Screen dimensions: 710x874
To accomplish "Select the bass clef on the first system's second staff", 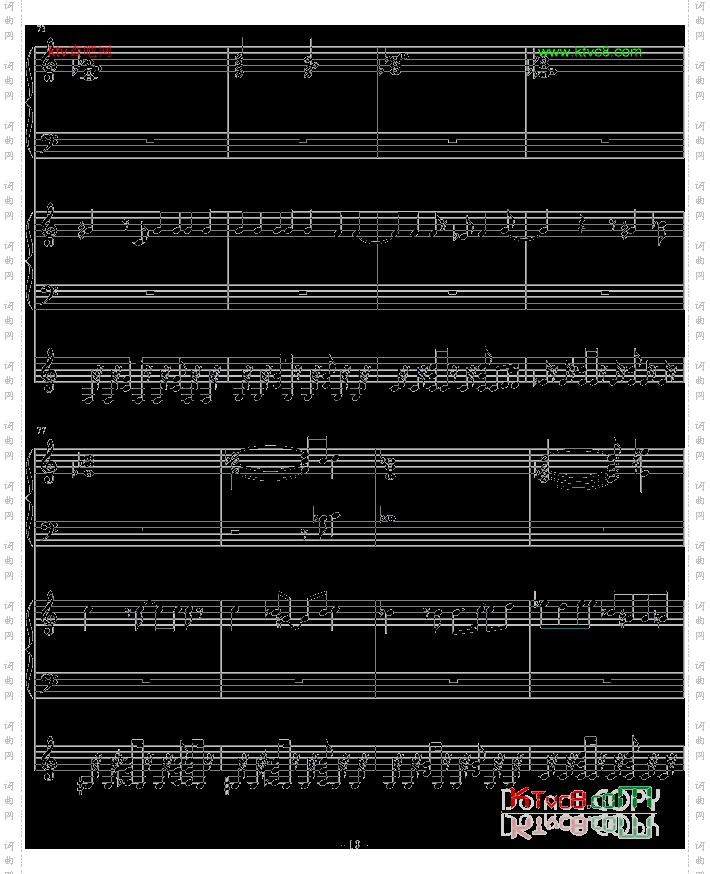I will pyautogui.click(x=45, y=142).
